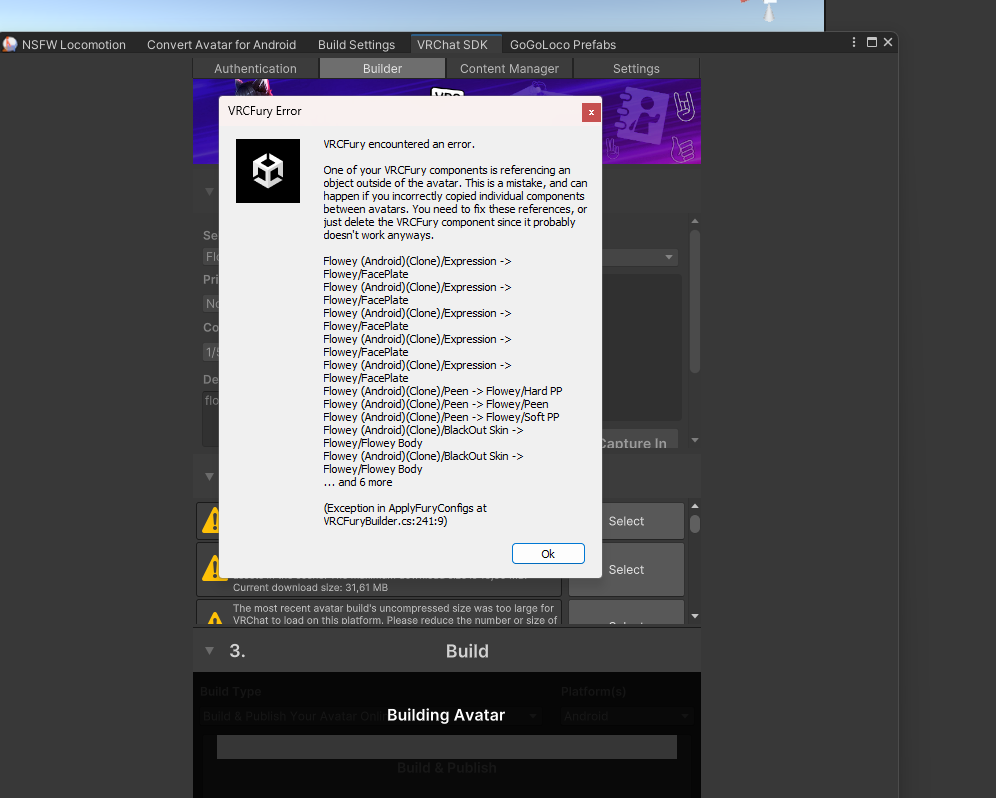Click the first yellow warning icon in validations
Screen dimensions: 996x798
[x=211, y=520]
